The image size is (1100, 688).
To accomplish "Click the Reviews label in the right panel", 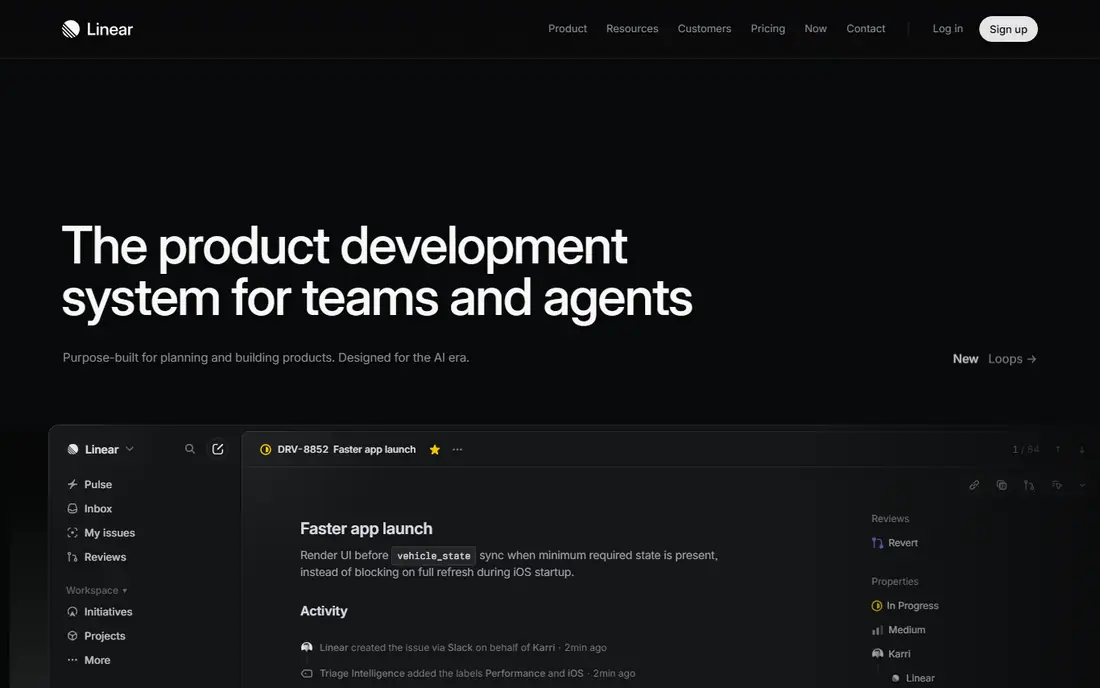I will click(x=890, y=519).
